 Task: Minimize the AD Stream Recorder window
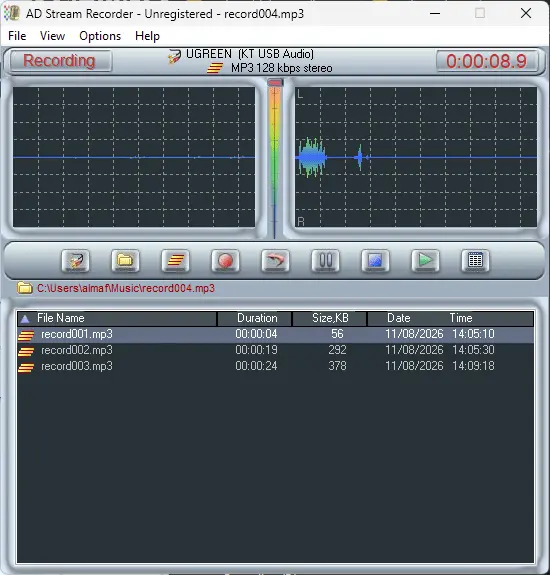pos(435,14)
